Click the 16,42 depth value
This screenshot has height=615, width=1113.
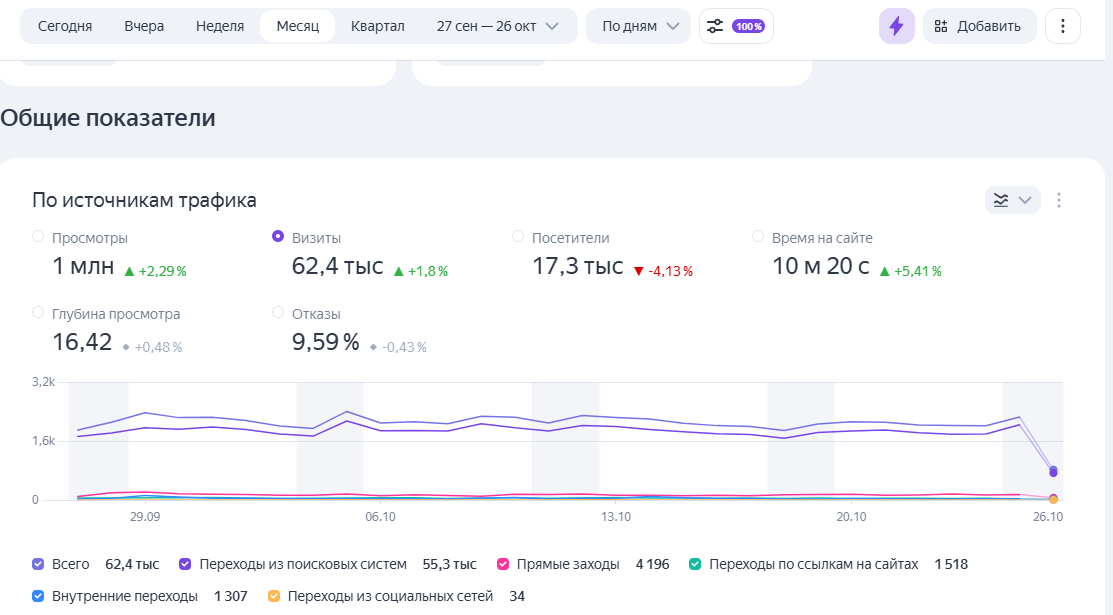82,342
